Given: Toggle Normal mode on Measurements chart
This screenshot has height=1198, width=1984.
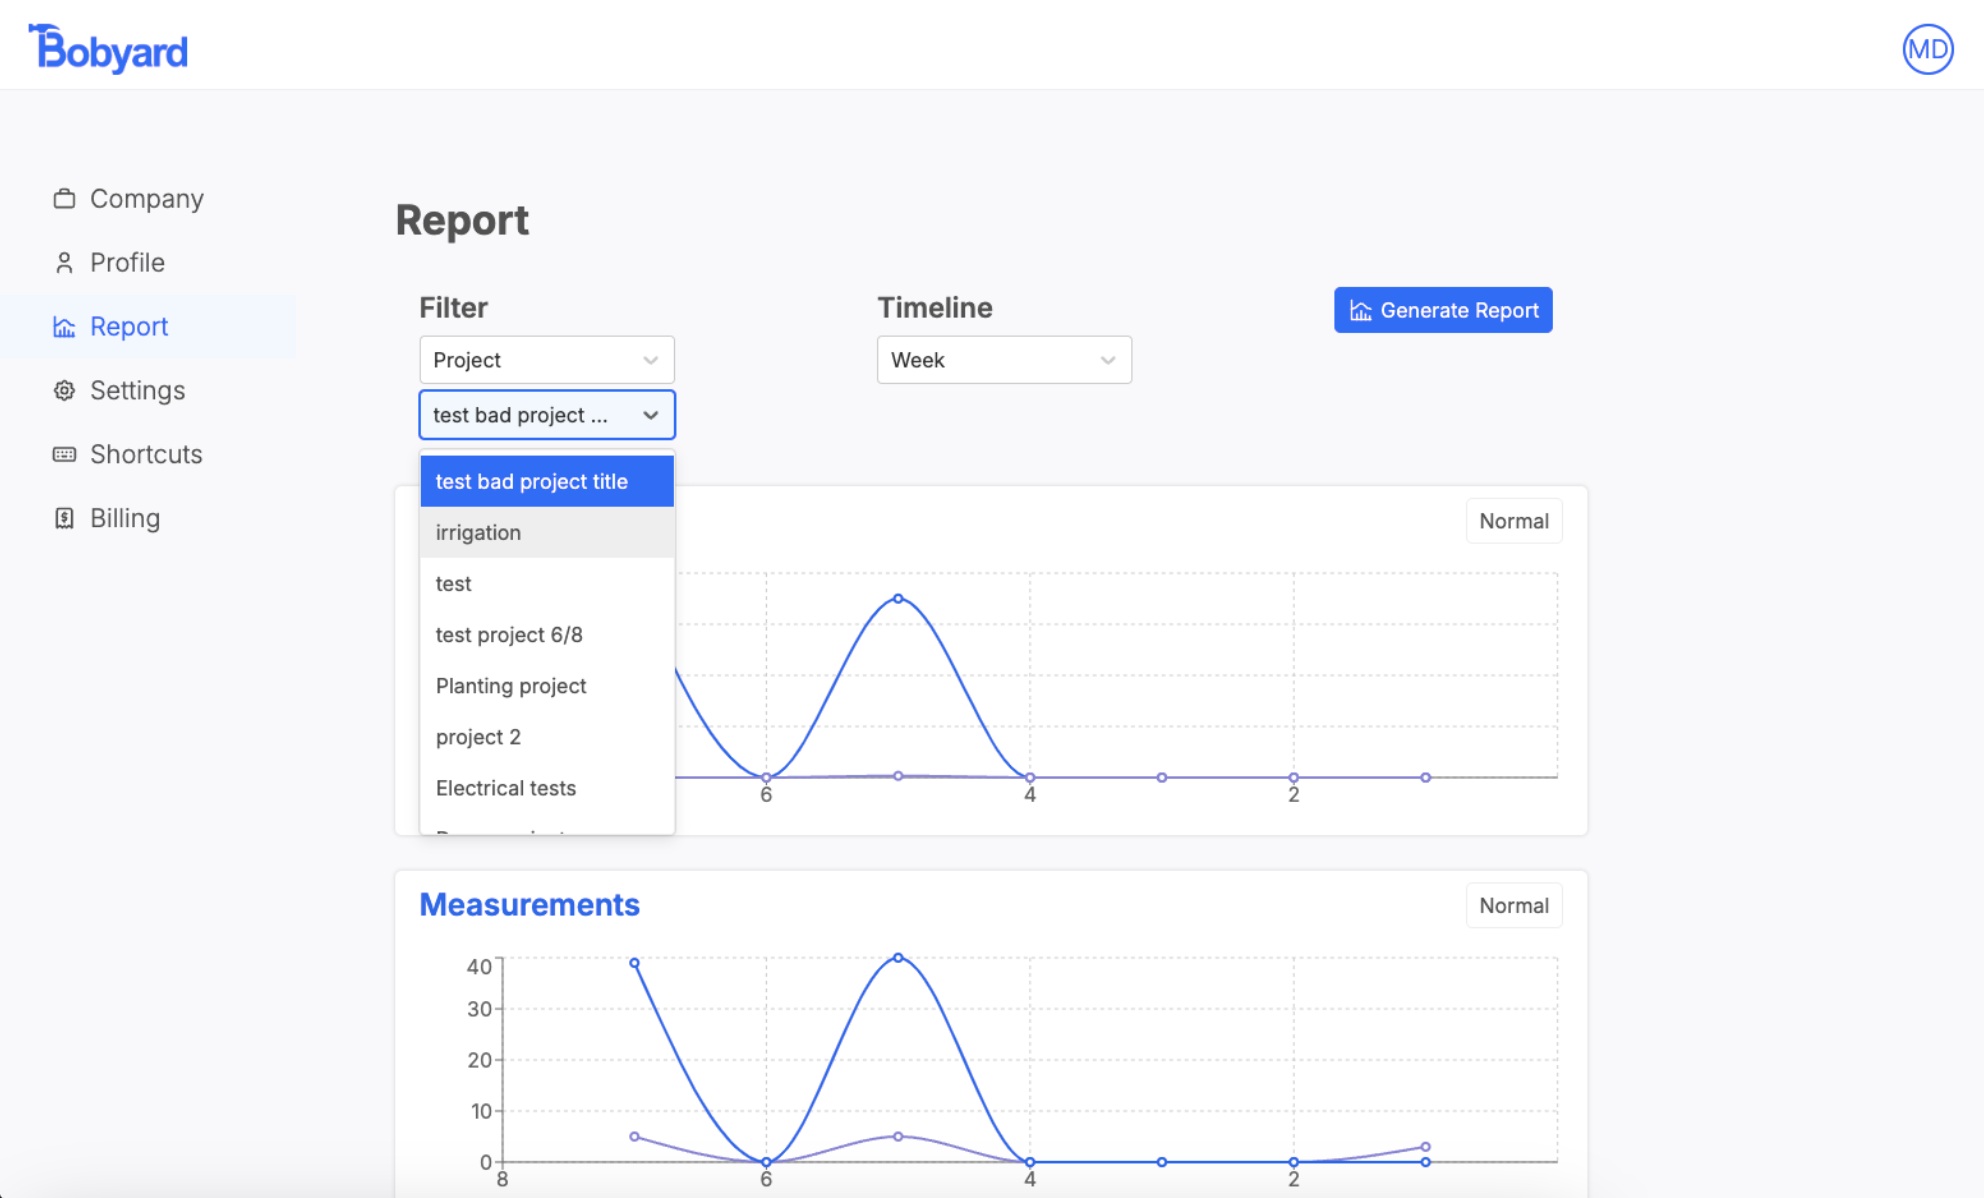Looking at the screenshot, I should (x=1513, y=905).
